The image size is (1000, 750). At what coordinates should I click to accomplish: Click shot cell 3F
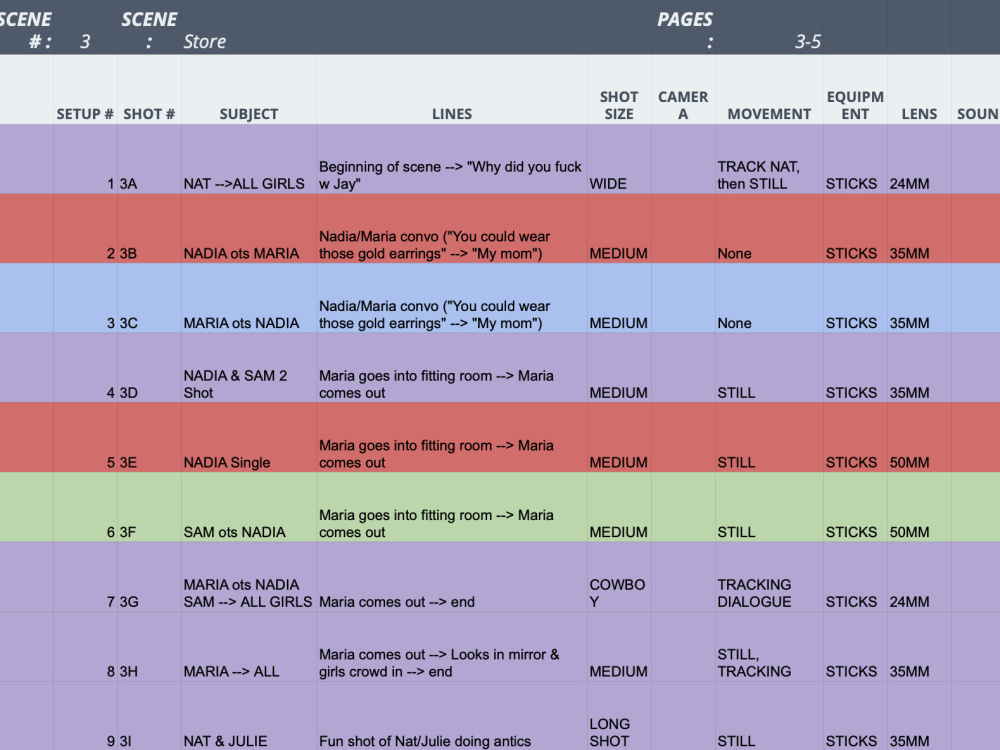149,506
